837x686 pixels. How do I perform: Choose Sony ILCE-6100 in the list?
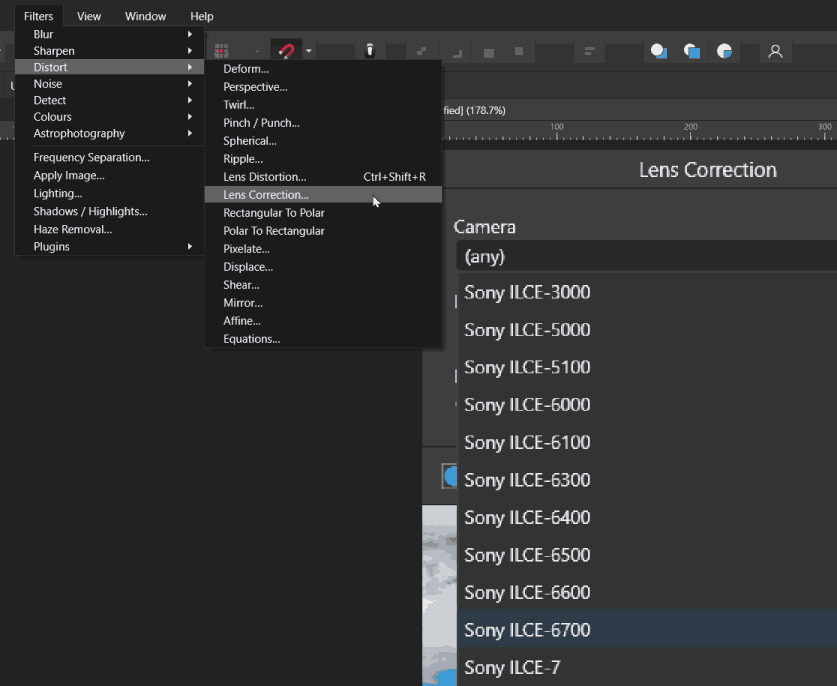[647, 443]
